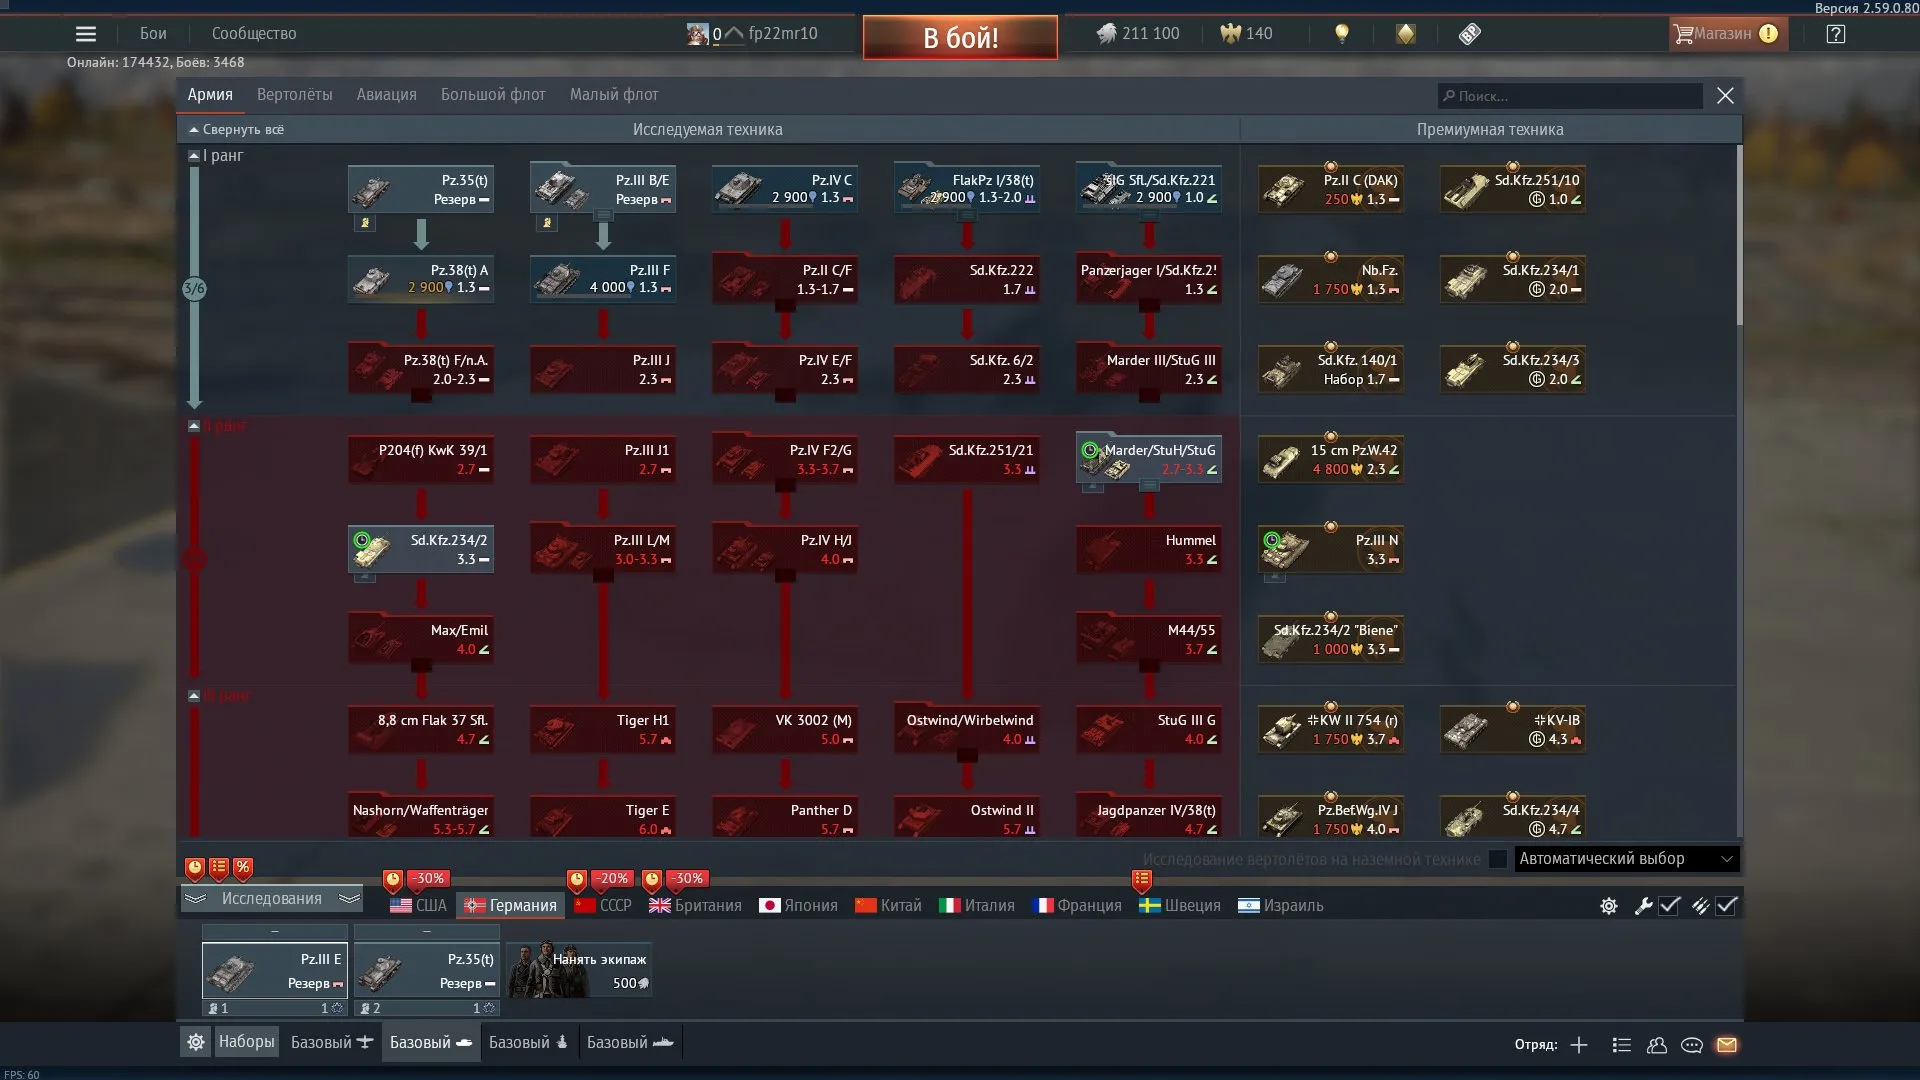
Task: Click the contacts friends icon
Action: tap(1657, 1045)
